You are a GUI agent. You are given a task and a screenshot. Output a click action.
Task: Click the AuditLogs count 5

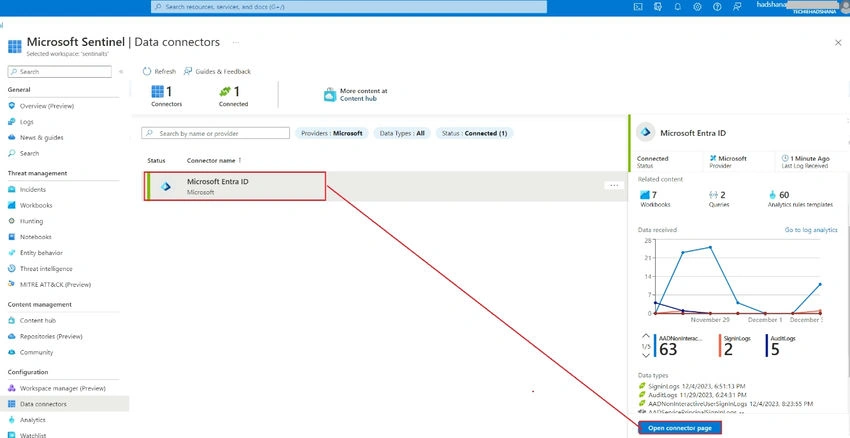click(x=781, y=345)
